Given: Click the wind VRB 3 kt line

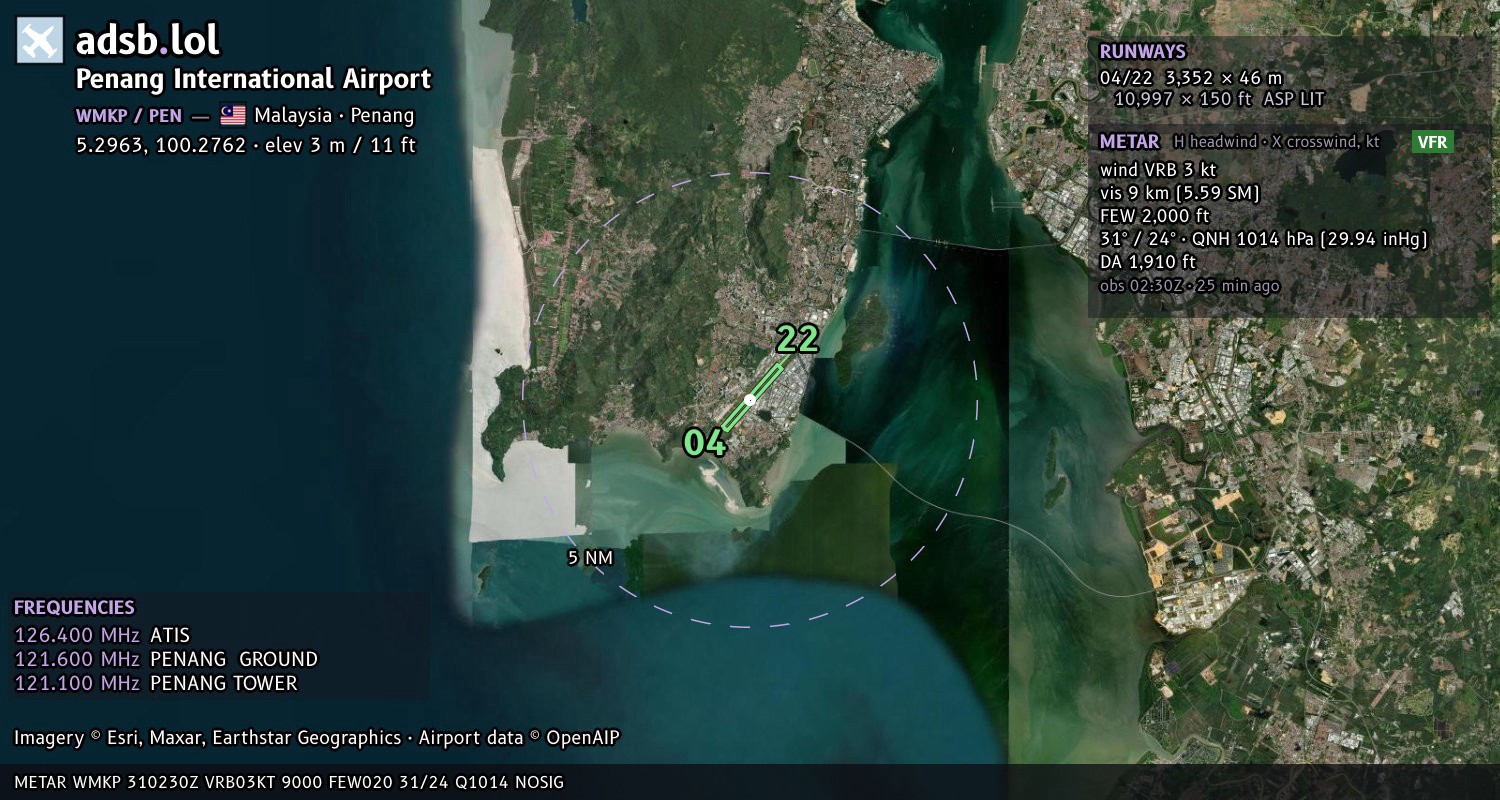Looking at the screenshot, I should click(x=1158, y=170).
